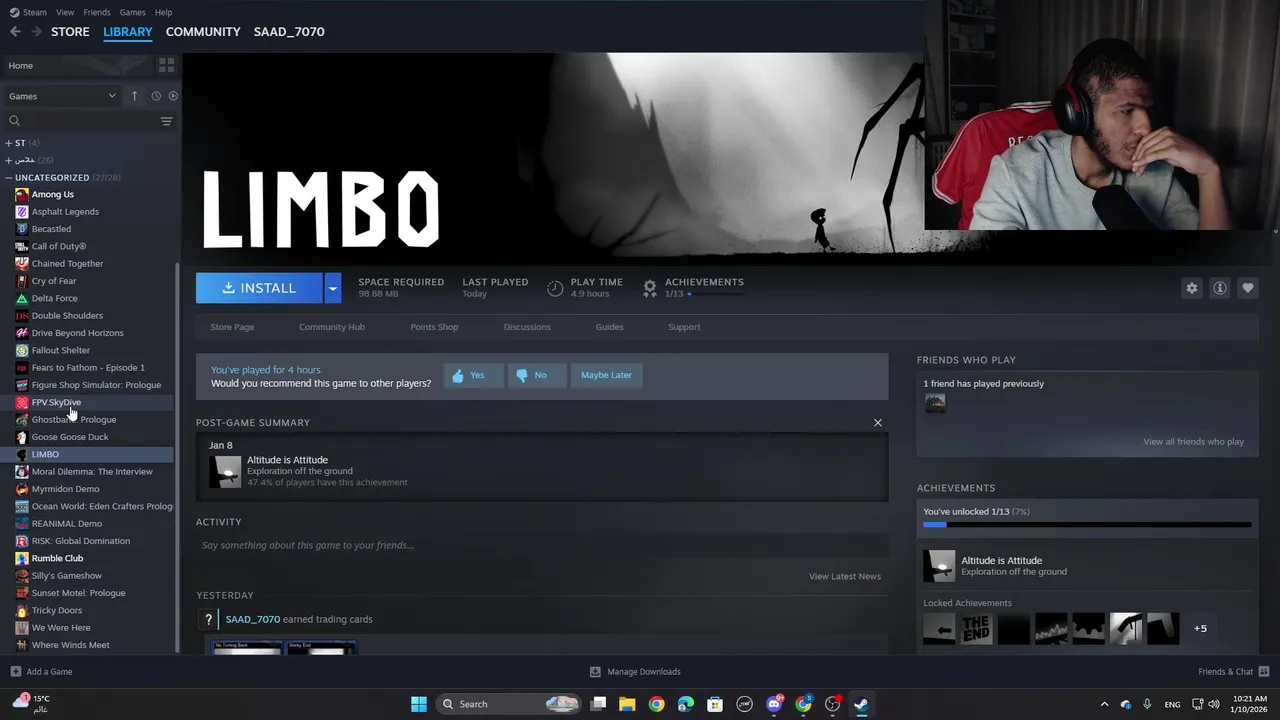Install LIMBO
The width and height of the screenshot is (1280, 720).
259,288
